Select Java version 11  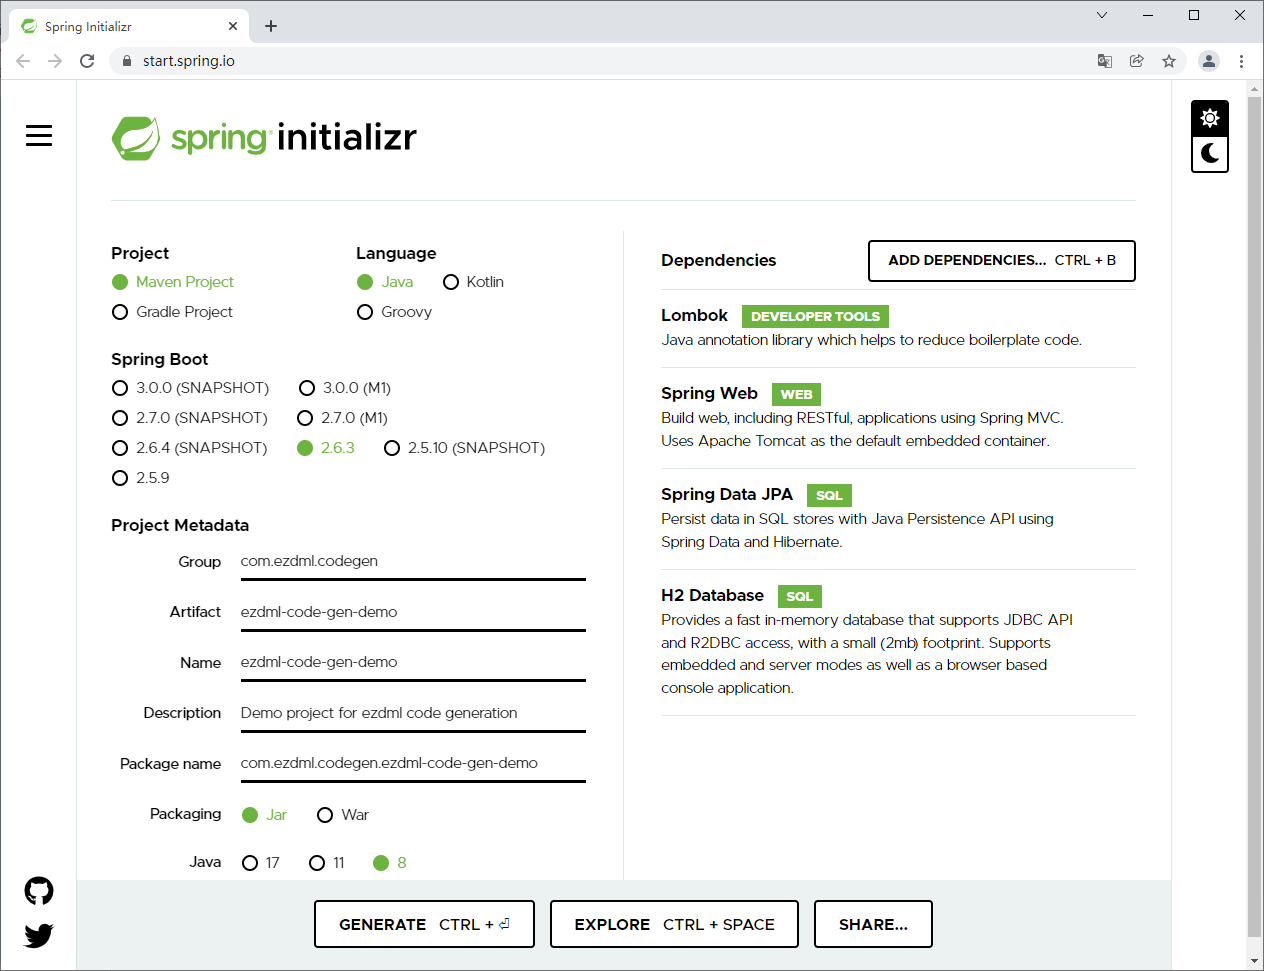click(327, 863)
